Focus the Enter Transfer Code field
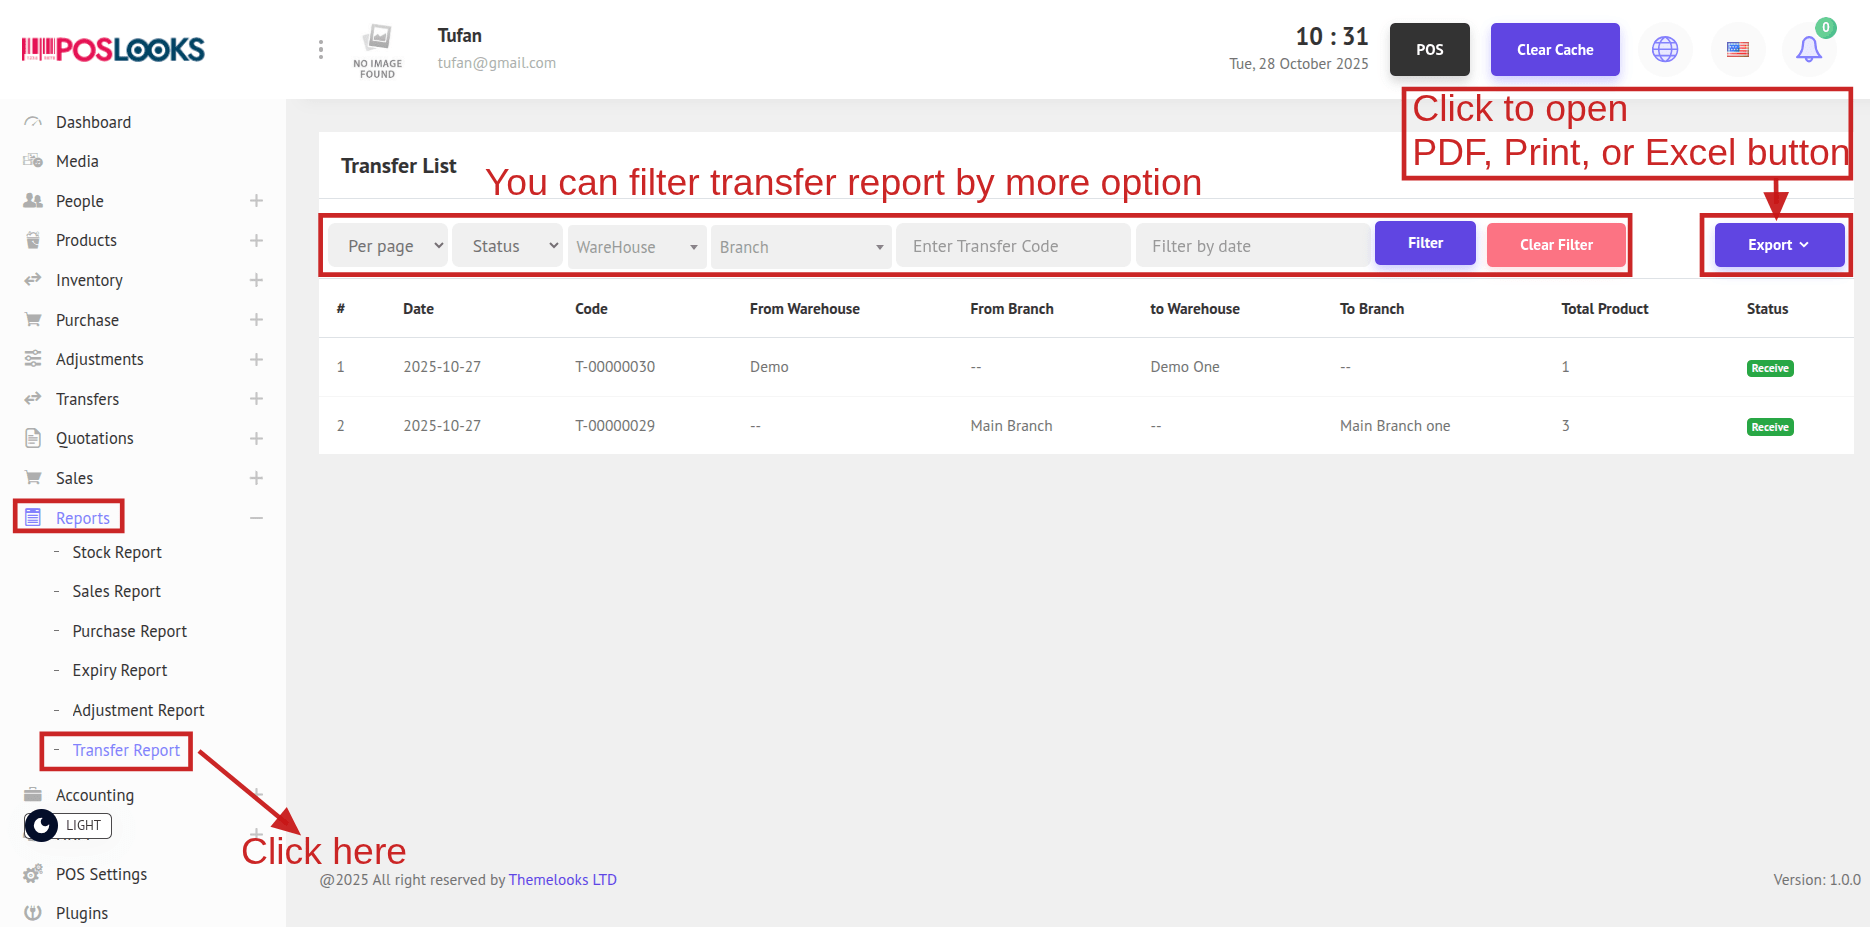 pos(1012,246)
